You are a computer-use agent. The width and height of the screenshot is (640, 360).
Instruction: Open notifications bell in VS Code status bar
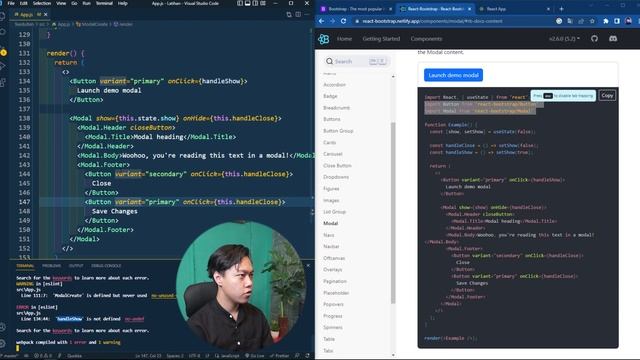pyautogui.click(x=307, y=356)
